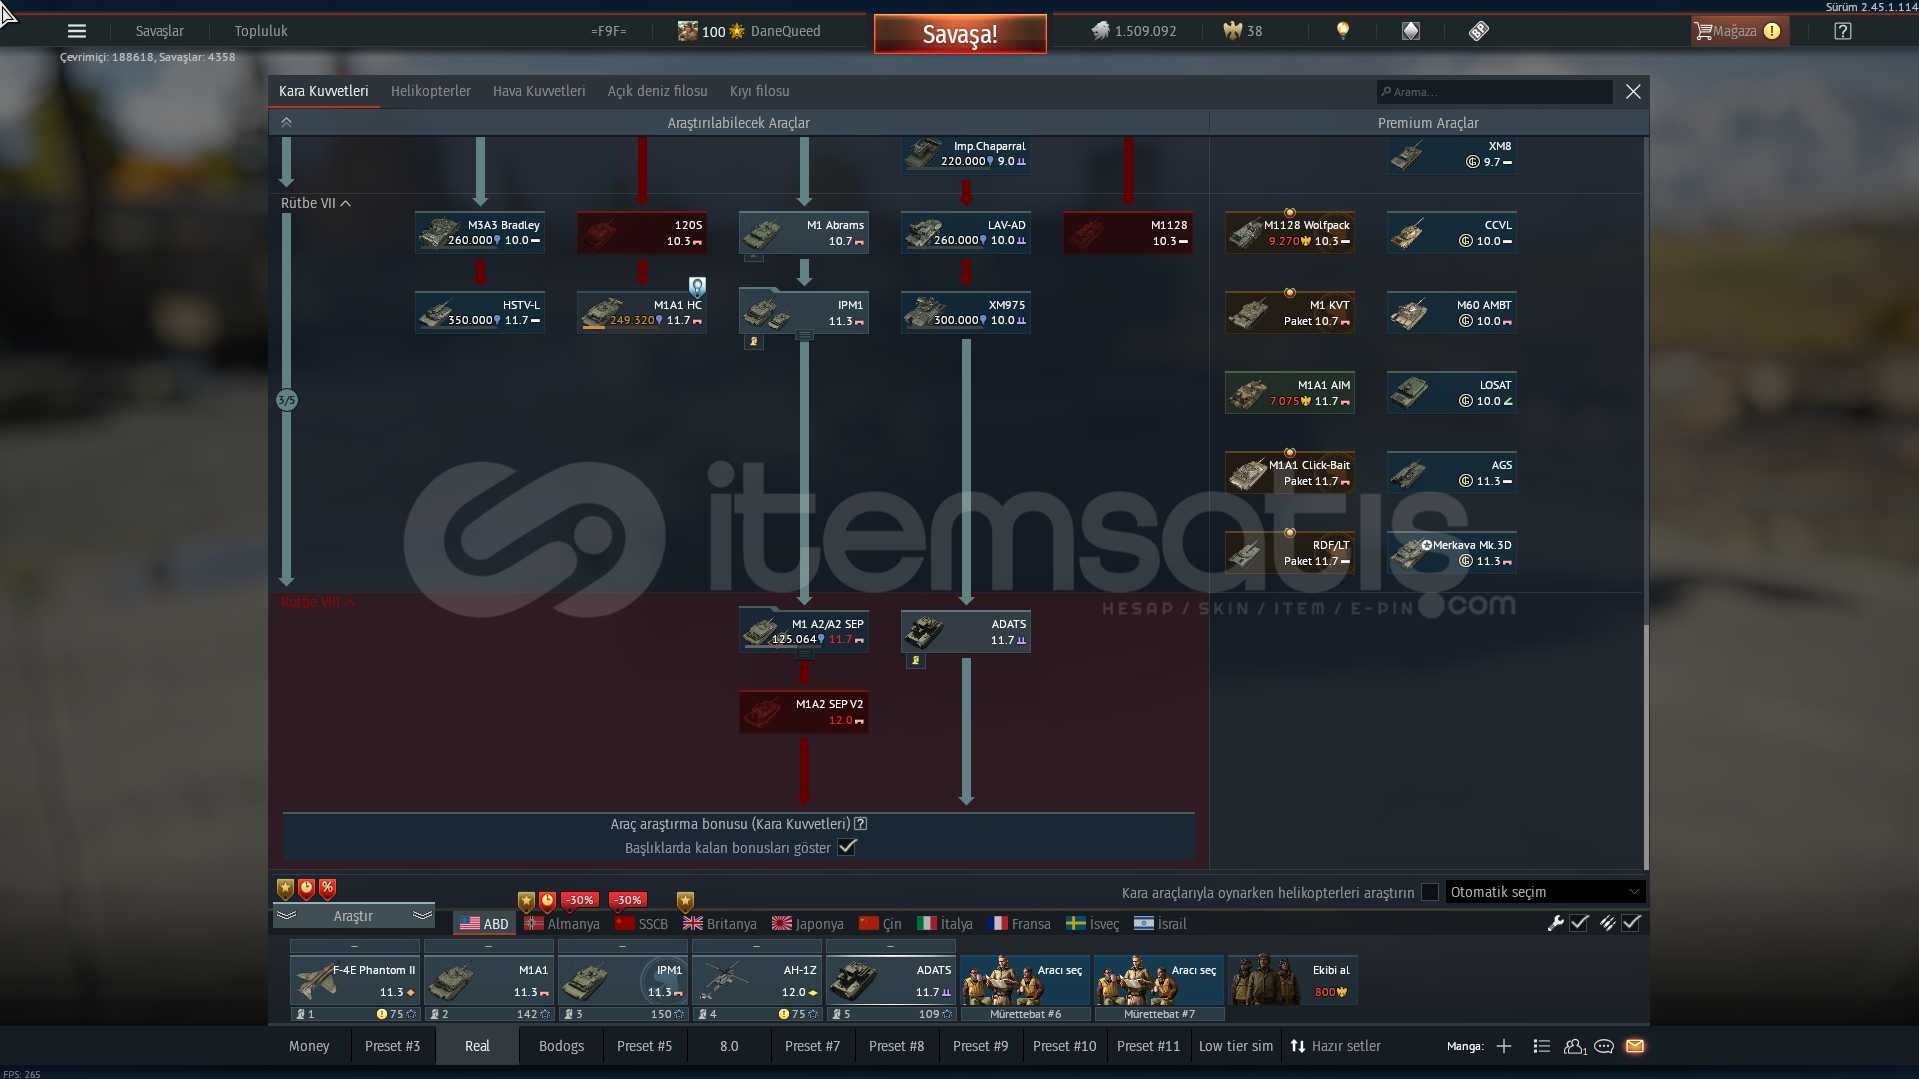Open the mail envelope icon

click(1635, 1046)
